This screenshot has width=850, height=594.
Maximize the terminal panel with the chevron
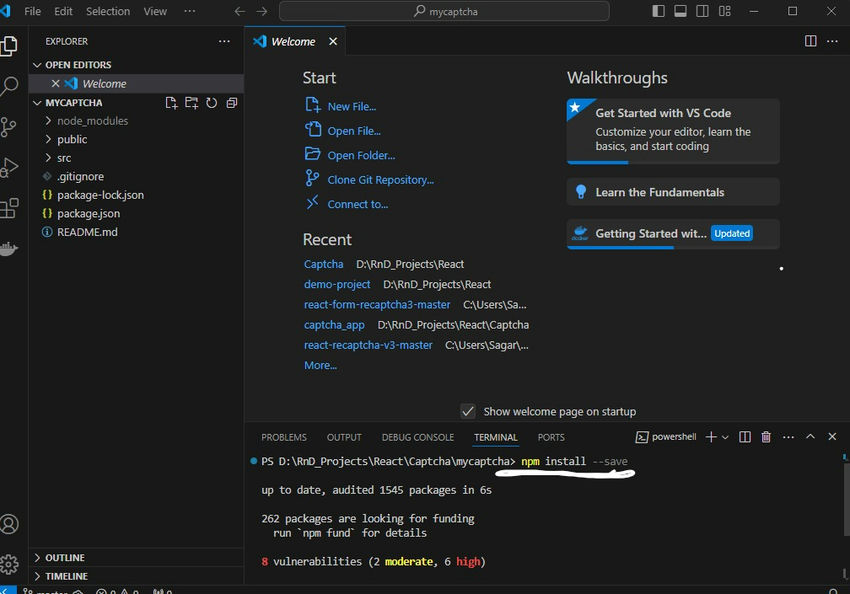pyautogui.click(x=810, y=437)
